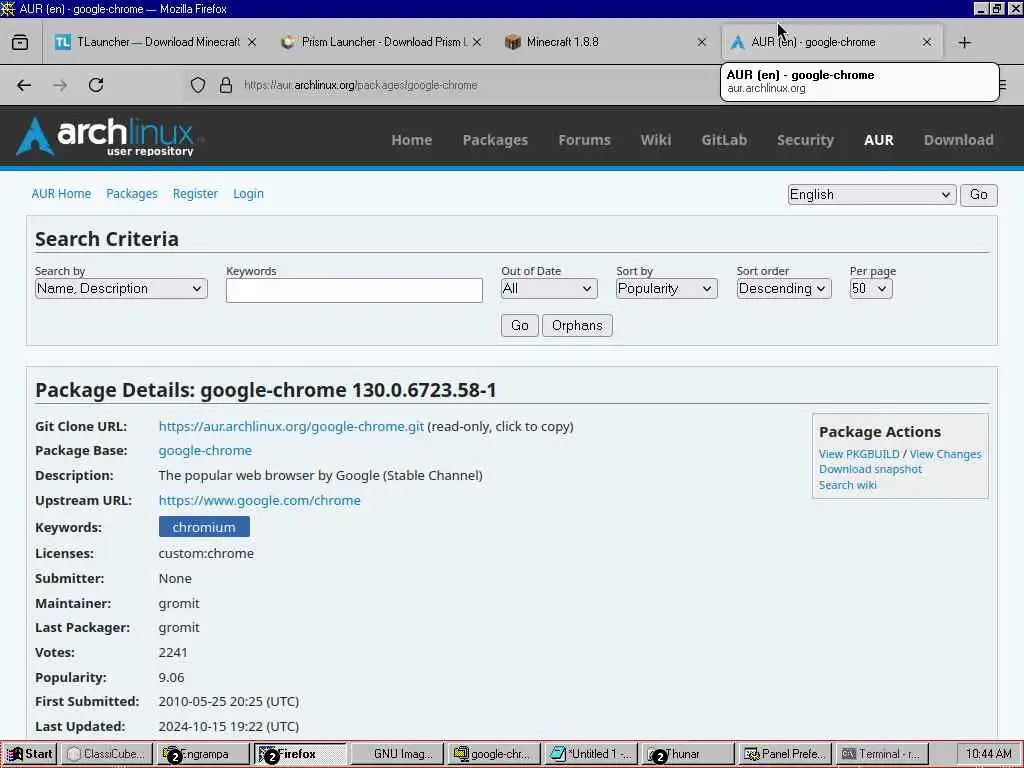Click the forward navigation arrow

point(60,85)
